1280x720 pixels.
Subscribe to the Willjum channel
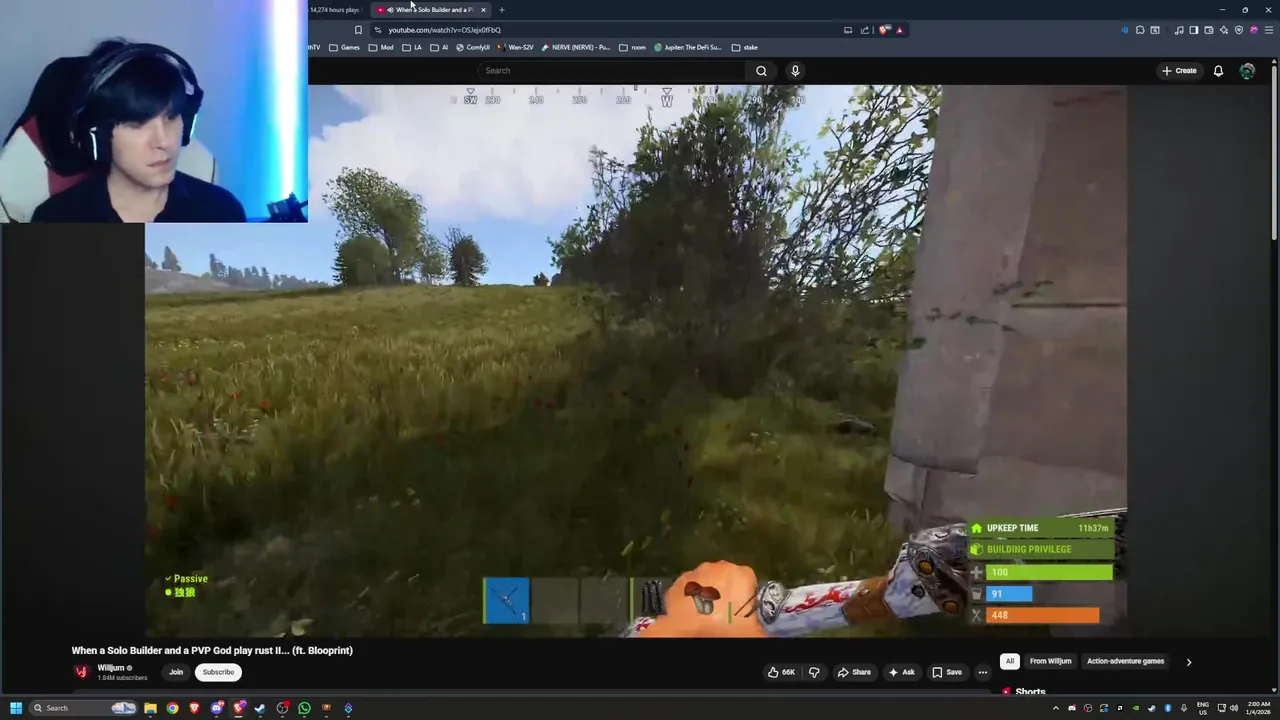(x=218, y=672)
